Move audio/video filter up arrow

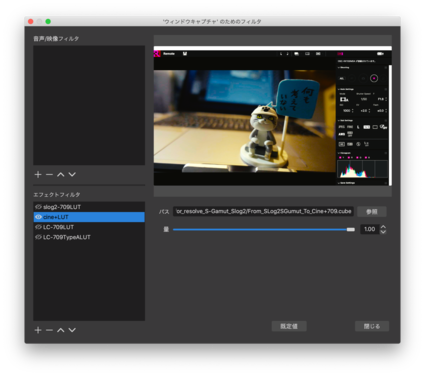pyautogui.click(x=60, y=174)
